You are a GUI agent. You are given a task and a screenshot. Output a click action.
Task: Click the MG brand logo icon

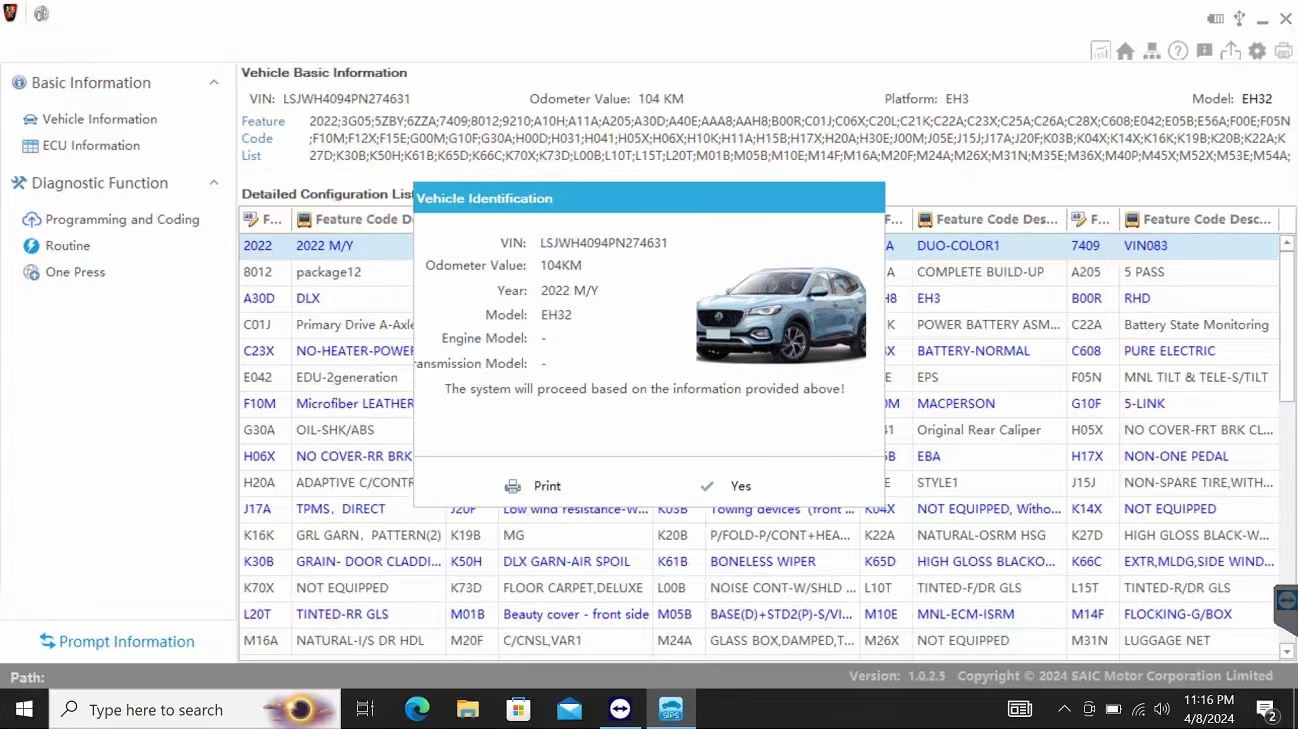coord(41,14)
